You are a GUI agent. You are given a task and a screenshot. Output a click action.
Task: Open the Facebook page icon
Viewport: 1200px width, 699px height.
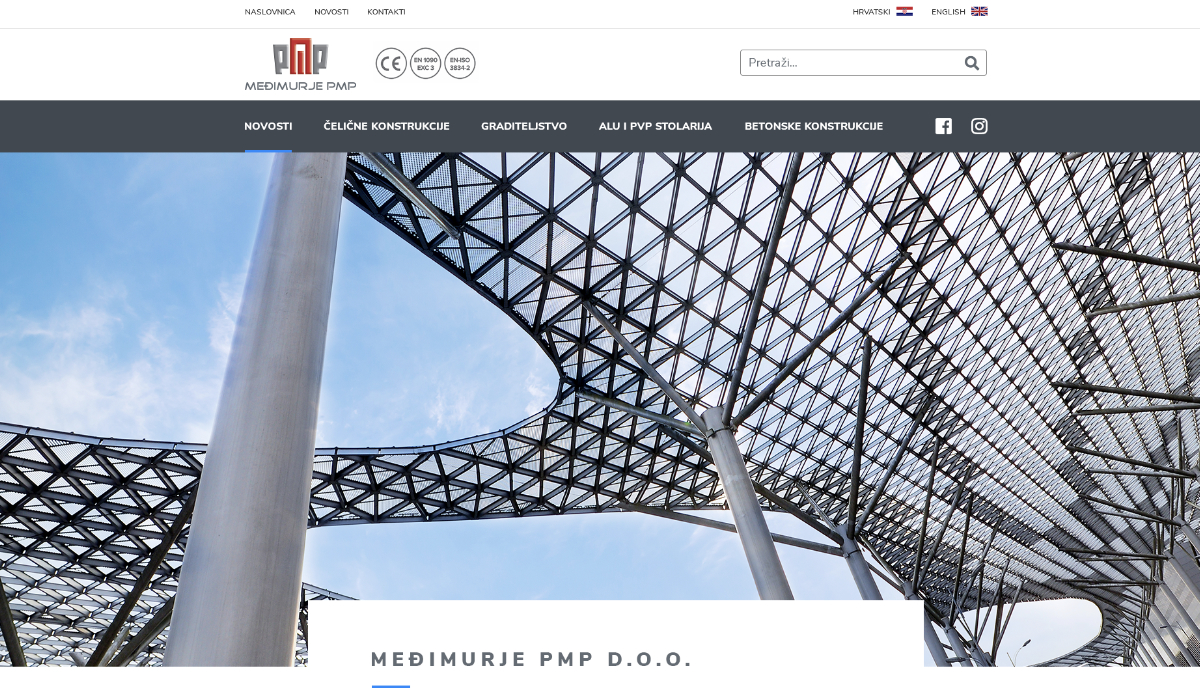[x=943, y=126]
